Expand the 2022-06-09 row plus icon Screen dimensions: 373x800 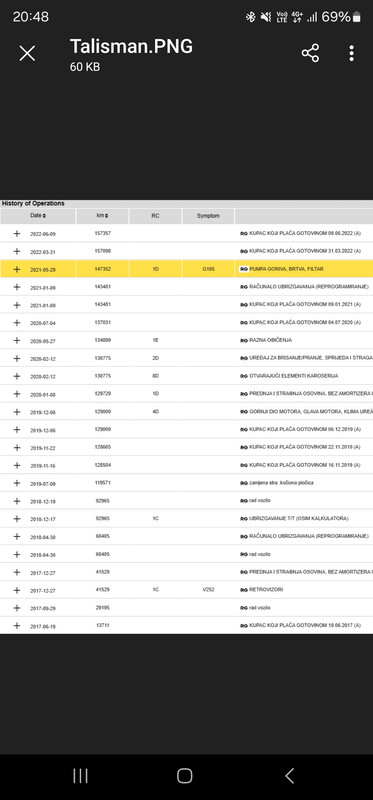(x=17, y=233)
